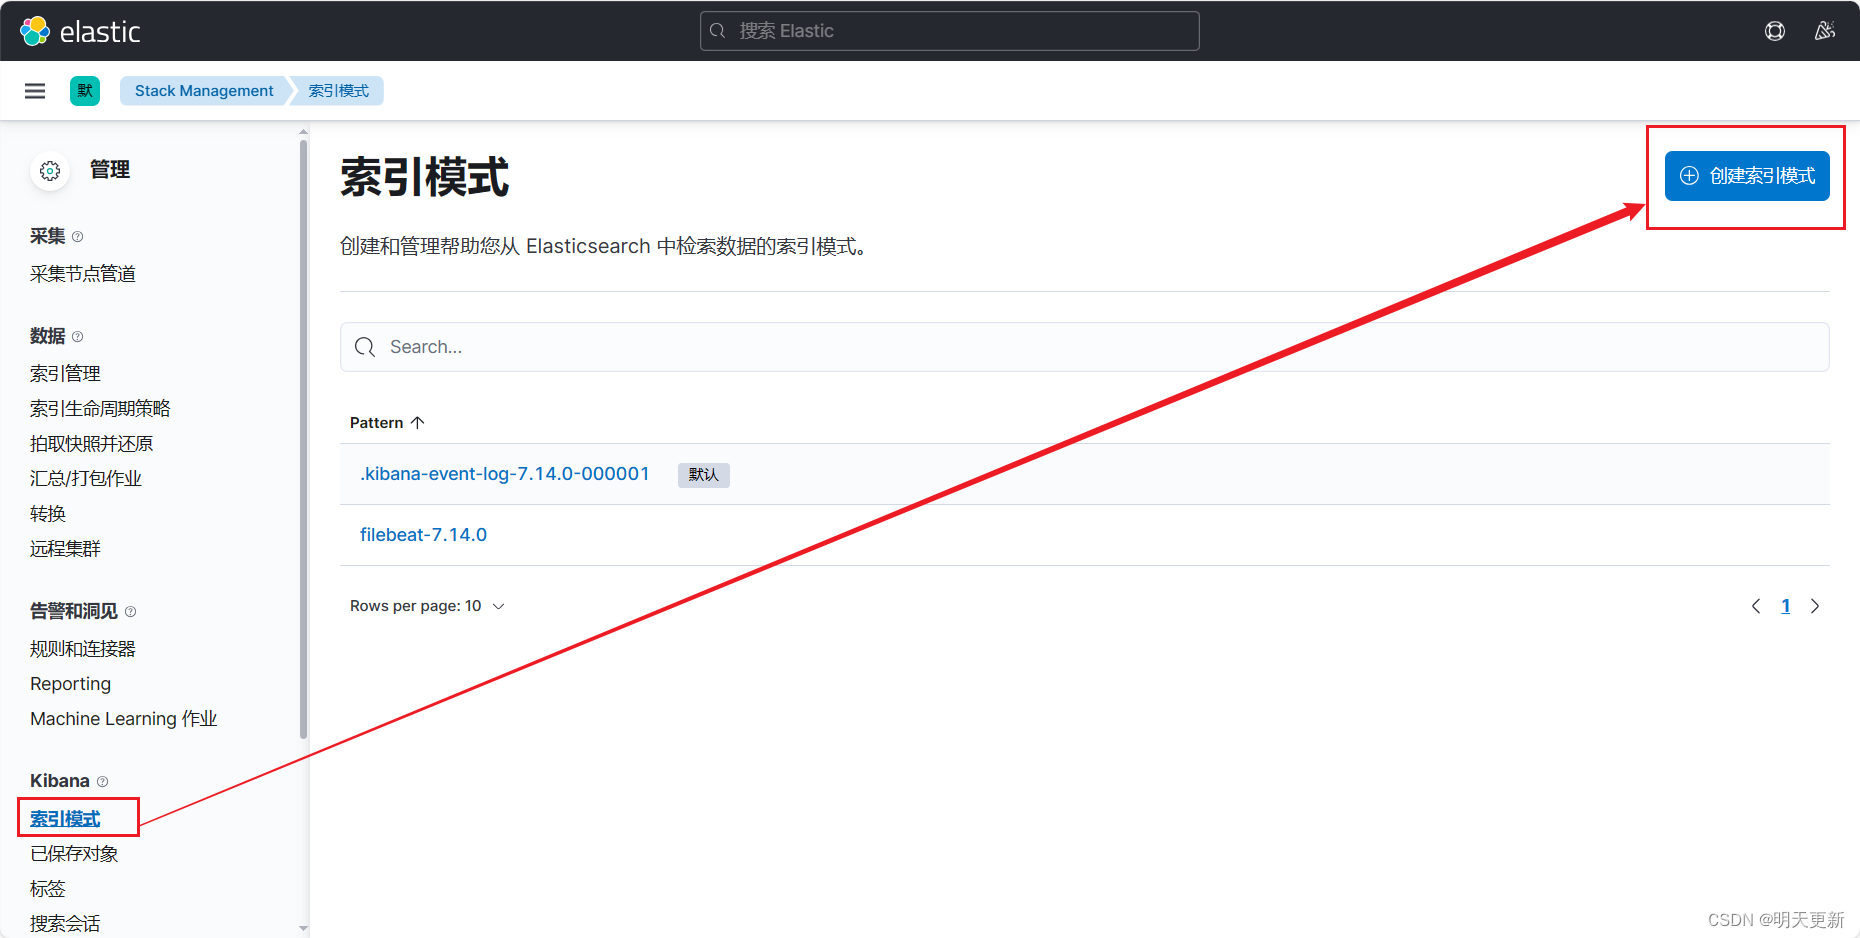Navigate via the Stack Management breadcrumb
The image size is (1860, 938).
tap(203, 90)
